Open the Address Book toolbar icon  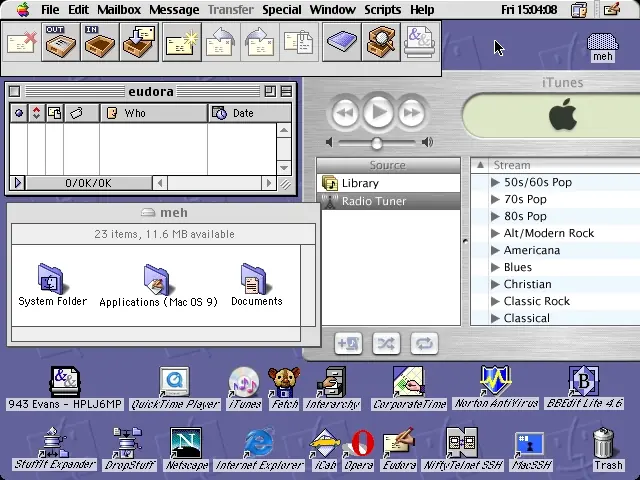pyautogui.click(x=341, y=42)
